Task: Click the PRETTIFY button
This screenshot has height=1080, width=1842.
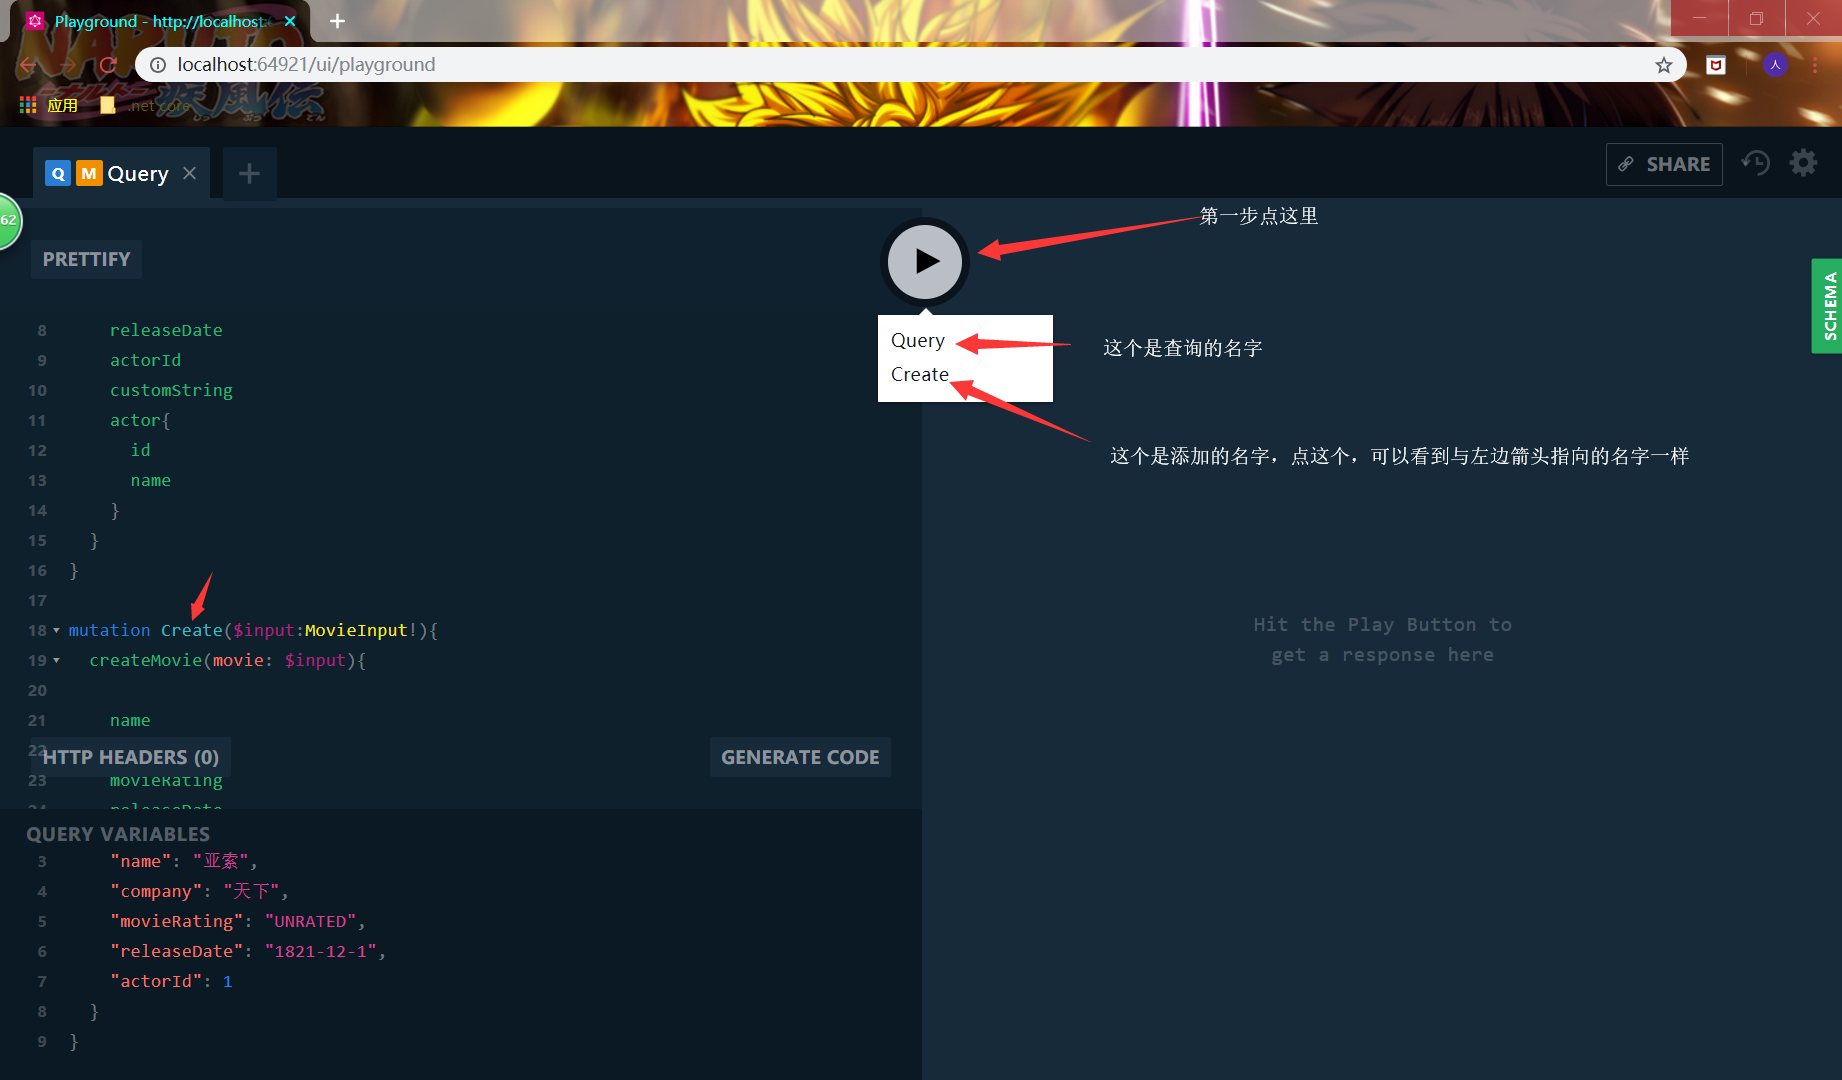Action: [x=86, y=259]
